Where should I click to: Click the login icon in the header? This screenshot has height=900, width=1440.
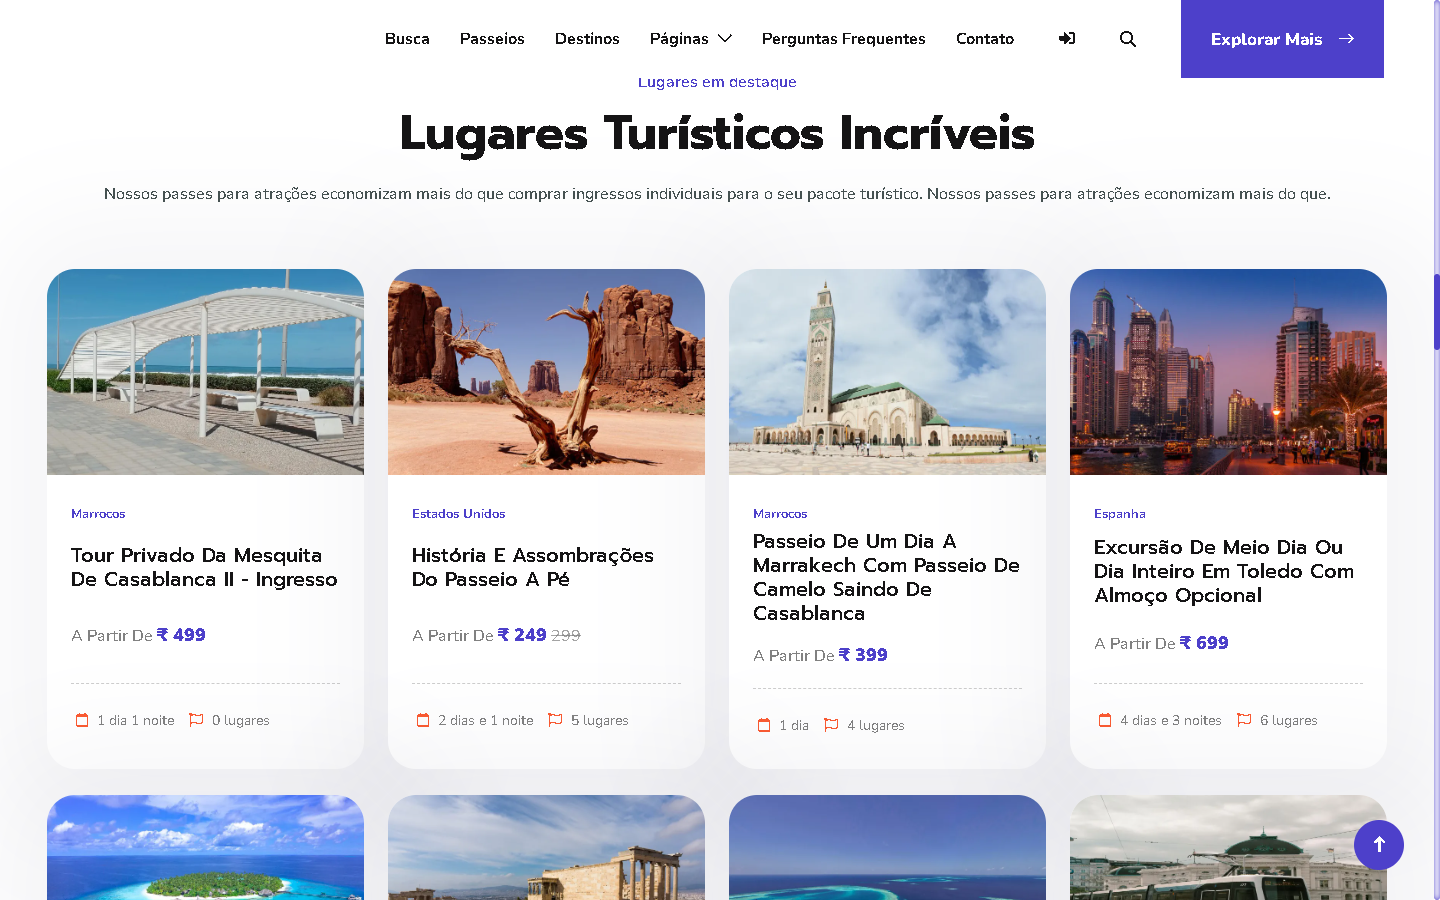click(1067, 39)
